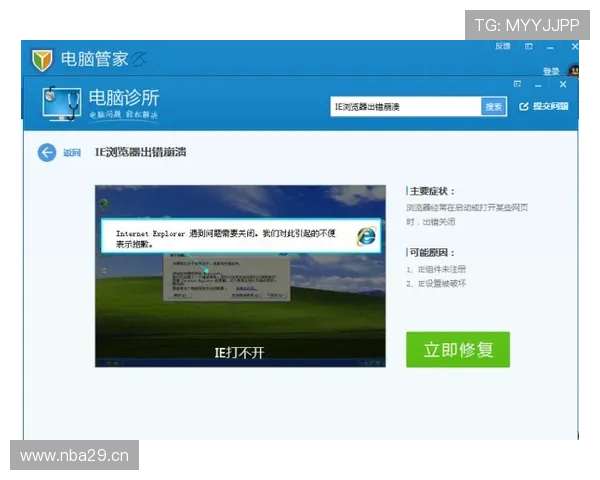Click the Internet Explorer logo in preview
This screenshot has width=600, height=480.
click(x=367, y=236)
